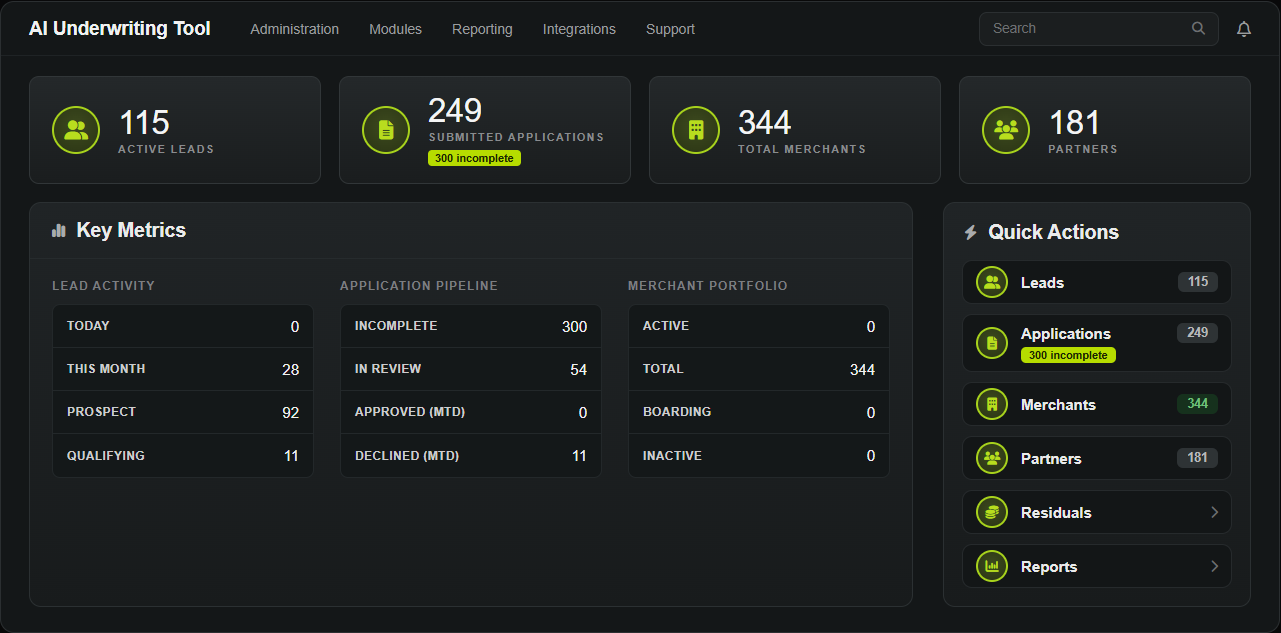1281x633 pixels.
Task: Click the Residuals coins icon
Action: click(x=992, y=512)
